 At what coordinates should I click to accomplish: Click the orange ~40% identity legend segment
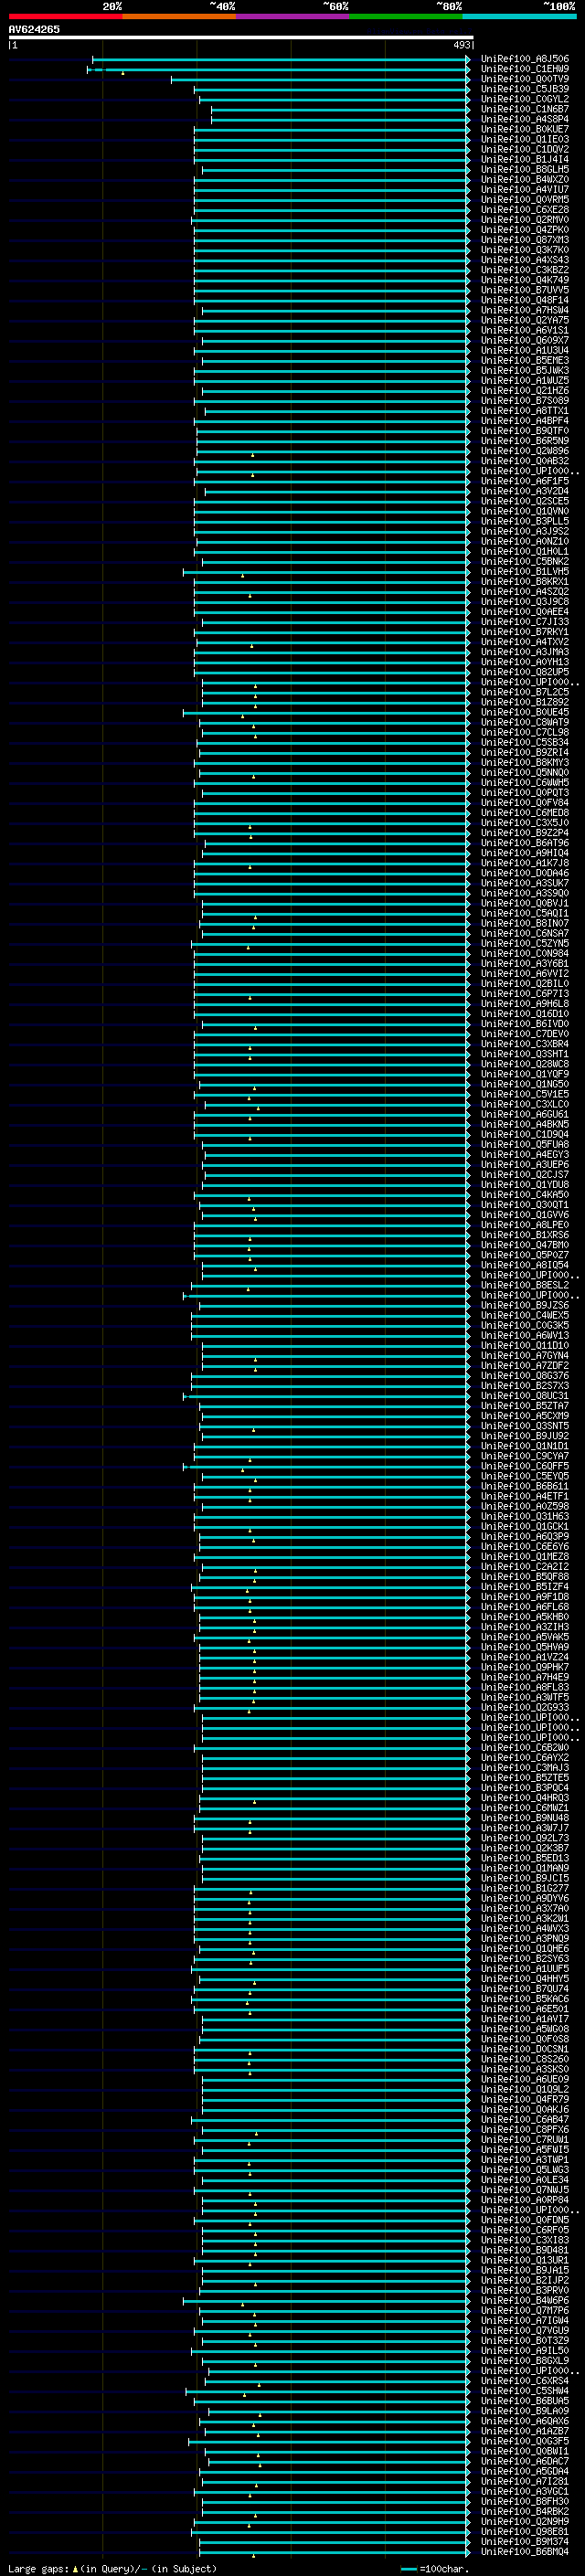(x=179, y=16)
